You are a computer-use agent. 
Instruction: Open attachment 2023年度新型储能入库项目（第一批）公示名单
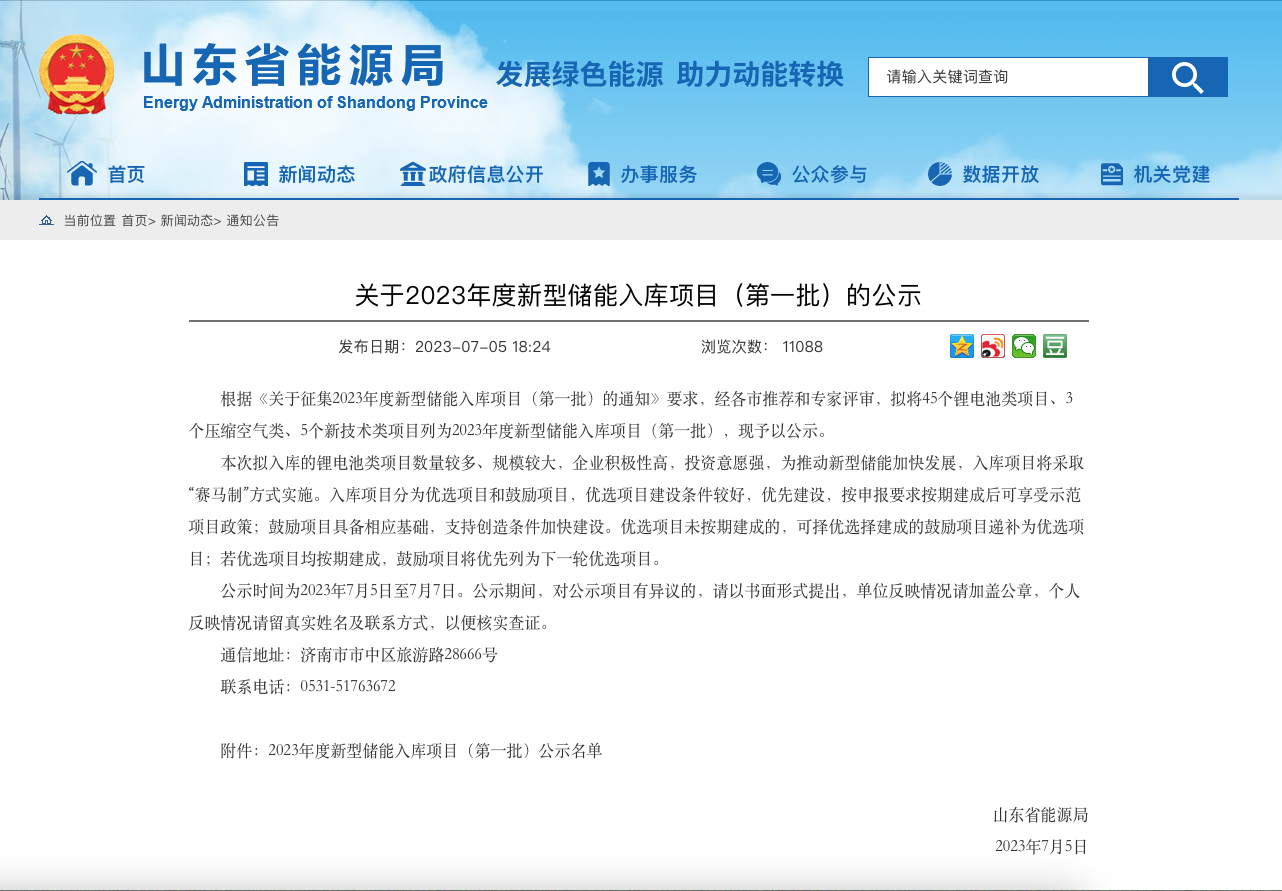[x=435, y=751]
